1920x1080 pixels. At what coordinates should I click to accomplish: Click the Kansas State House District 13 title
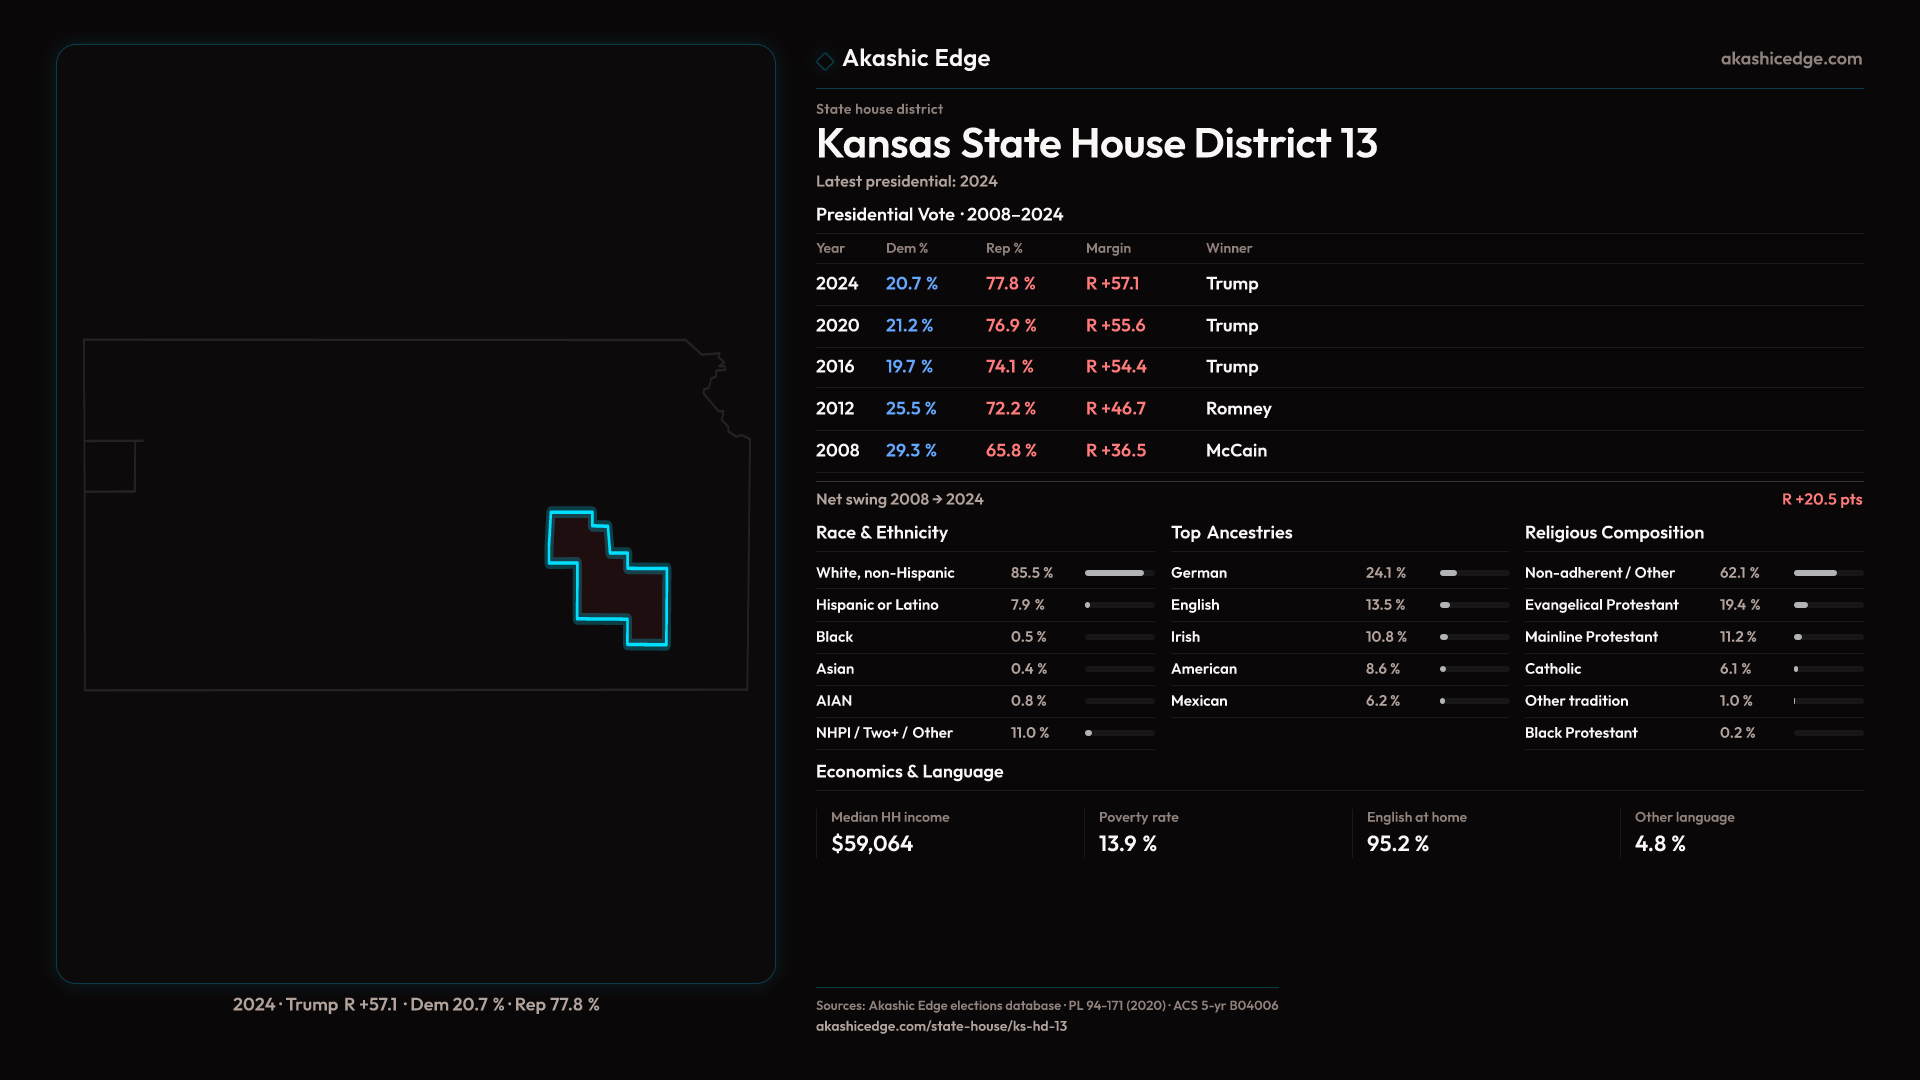pos(1096,144)
